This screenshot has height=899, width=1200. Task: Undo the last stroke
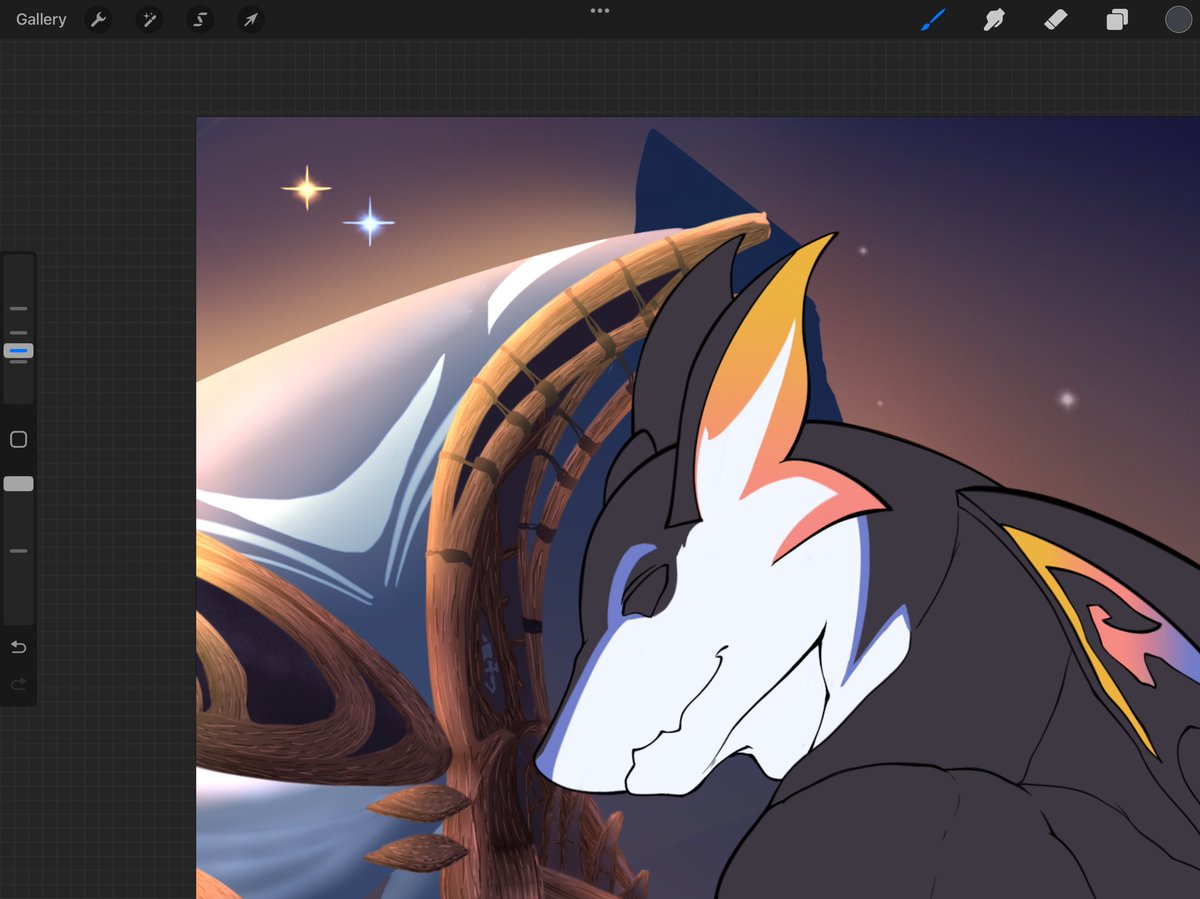coord(18,648)
